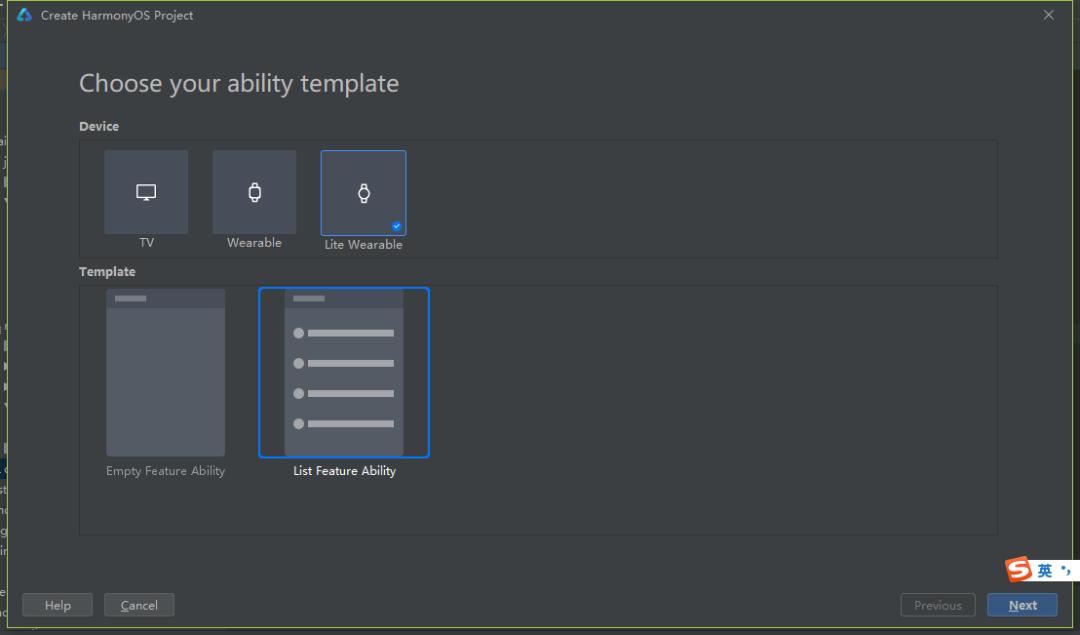Click the Lite Wearable watch icon
Image resolution: width=1080 pixels, height=635 pixels.
[x=363, y=193]
